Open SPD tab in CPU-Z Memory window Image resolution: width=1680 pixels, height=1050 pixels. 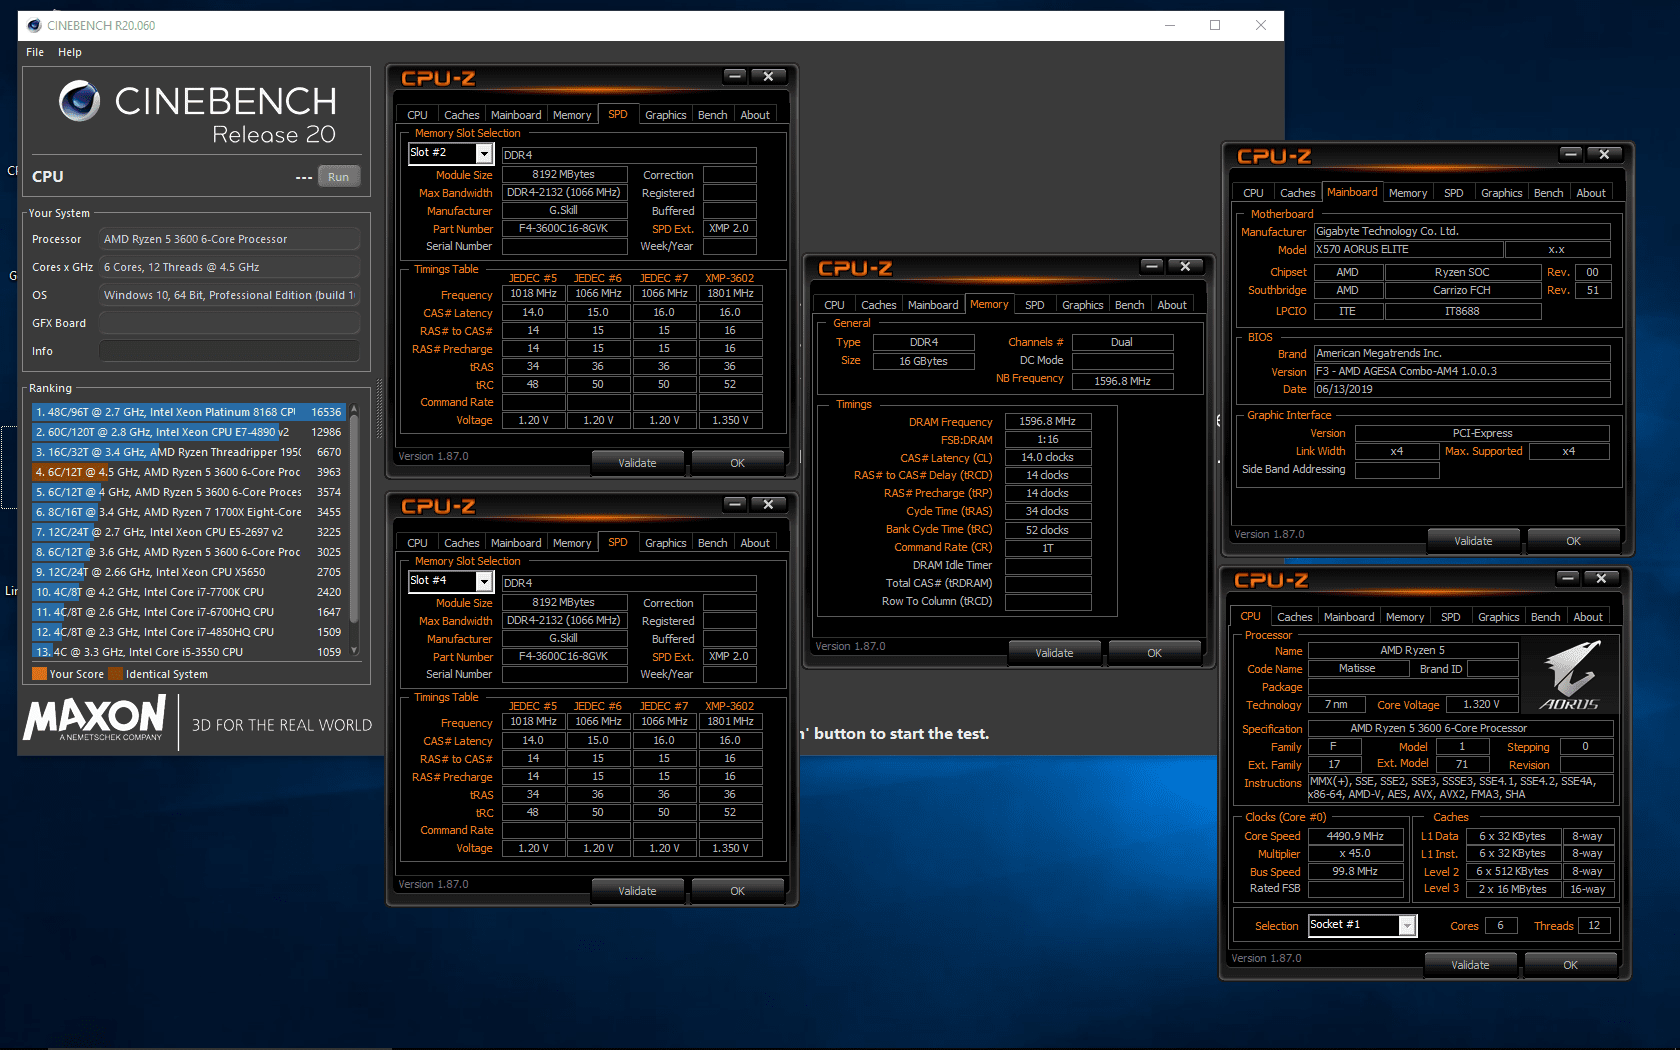tap(1035, 305)
